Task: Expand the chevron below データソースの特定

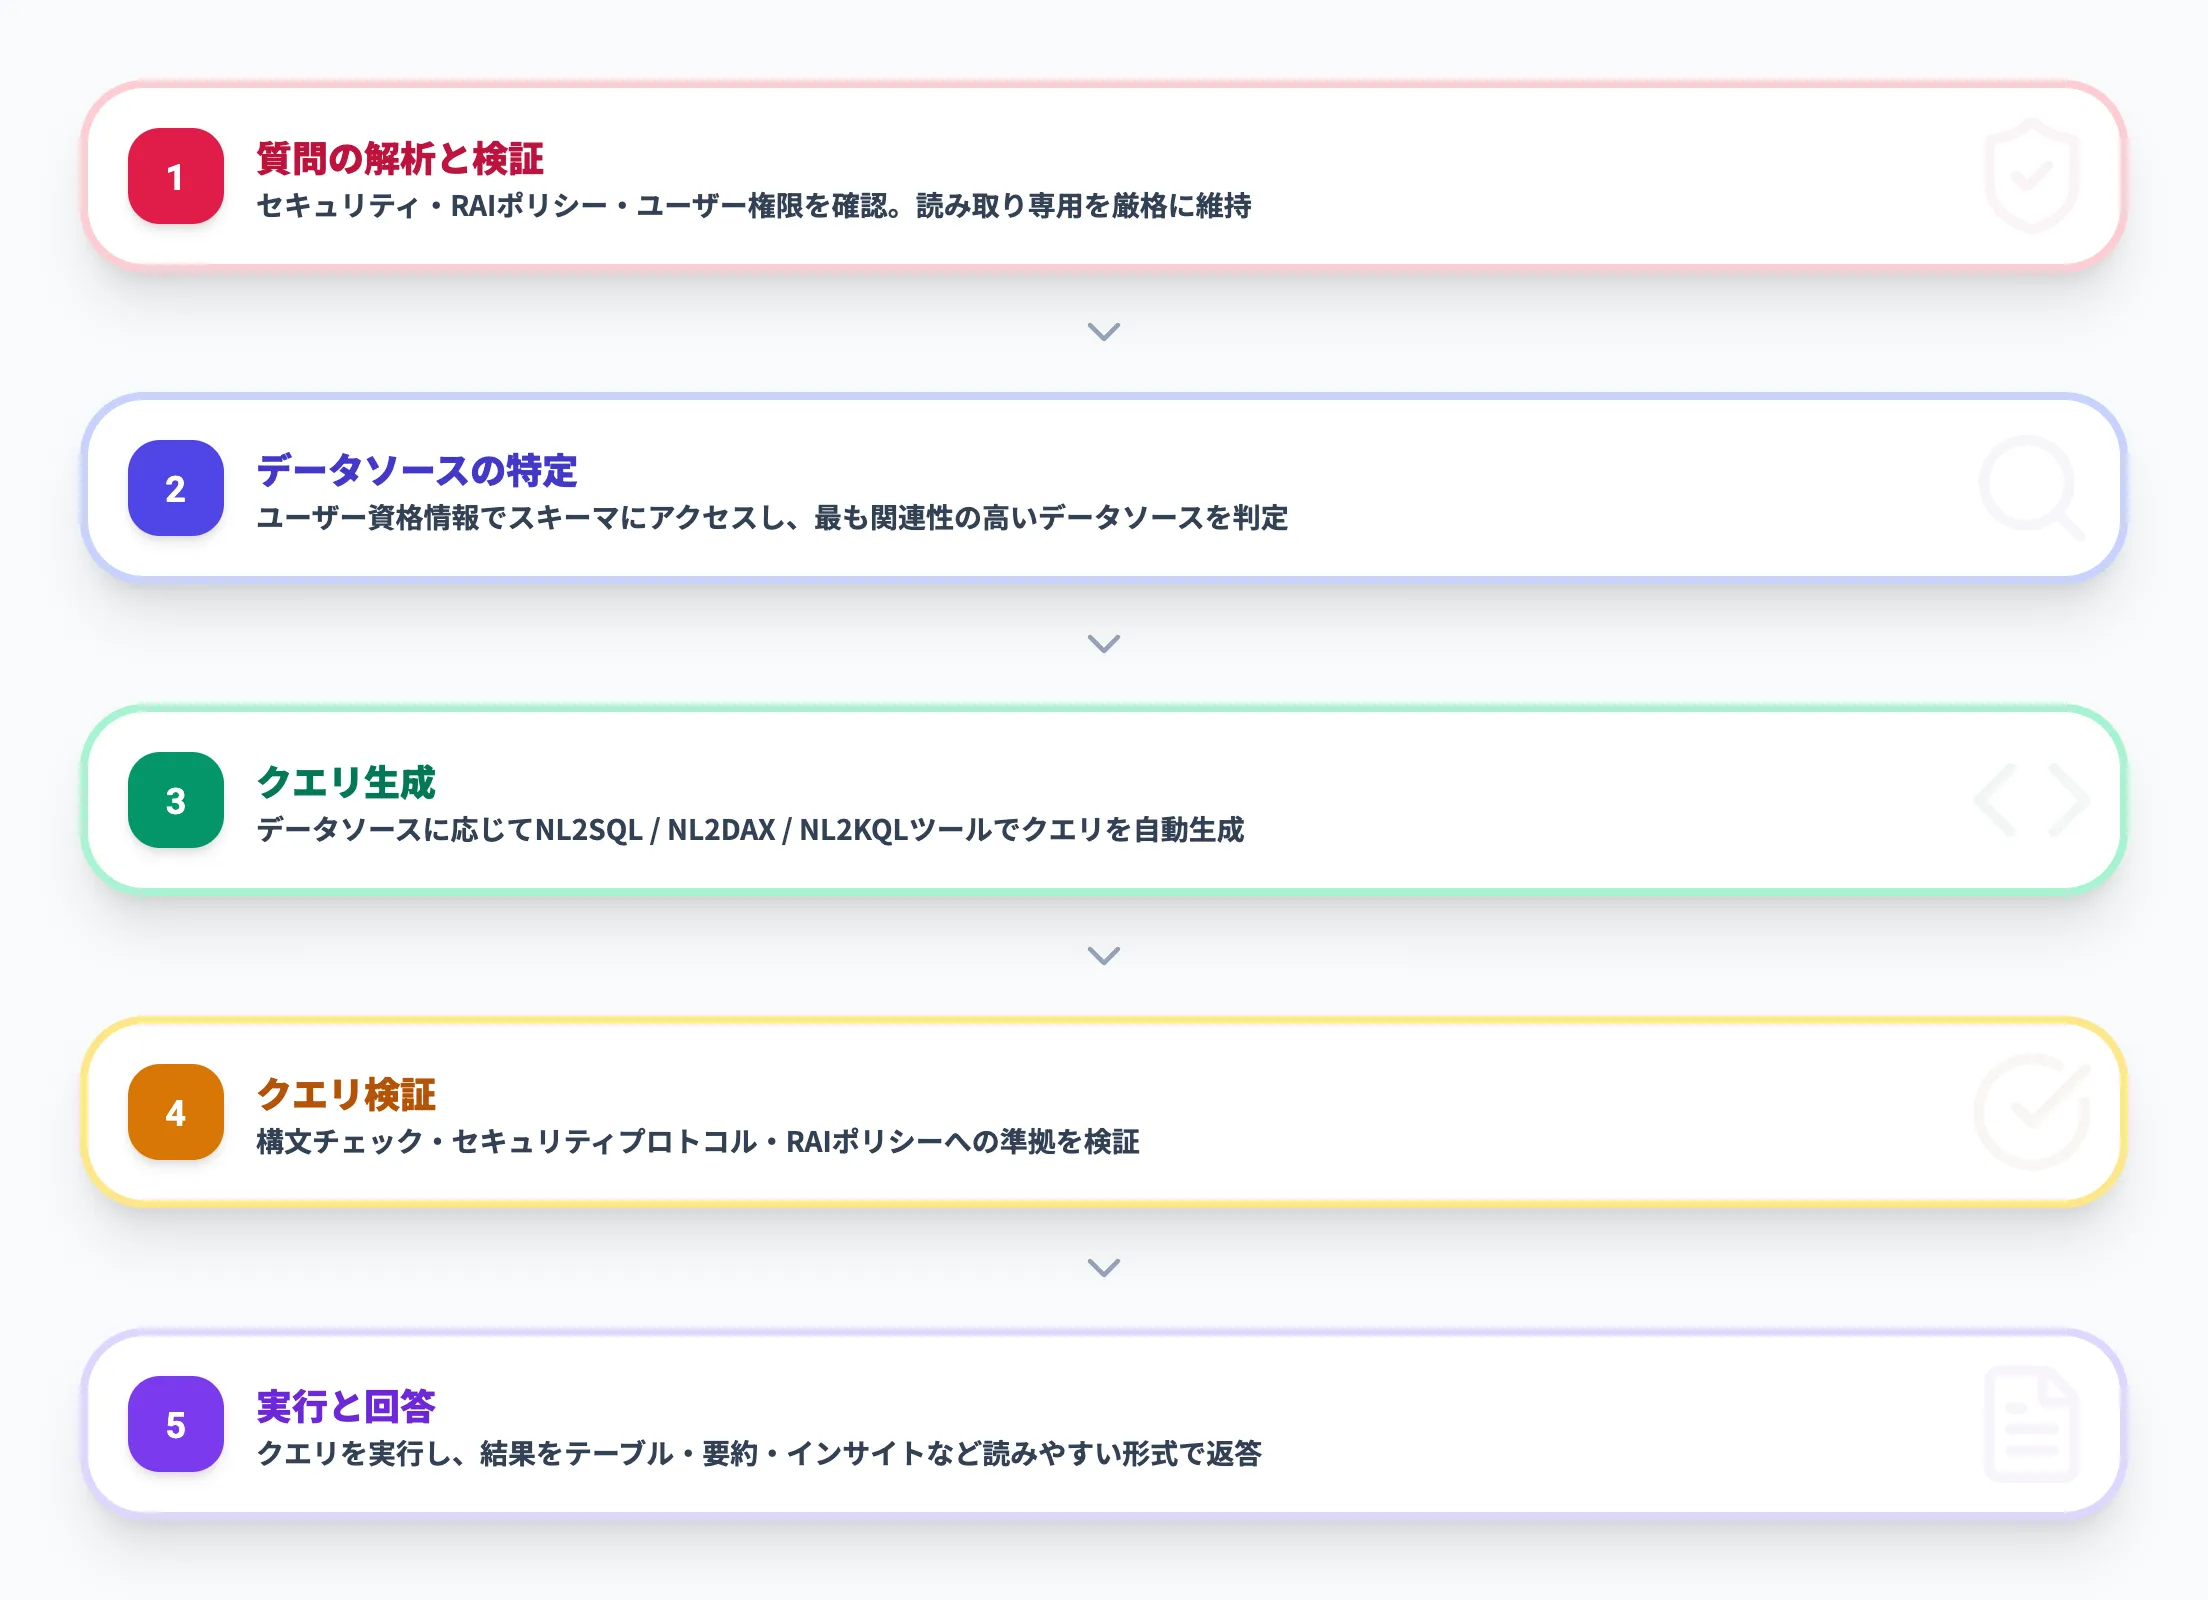Action: 1104,645
